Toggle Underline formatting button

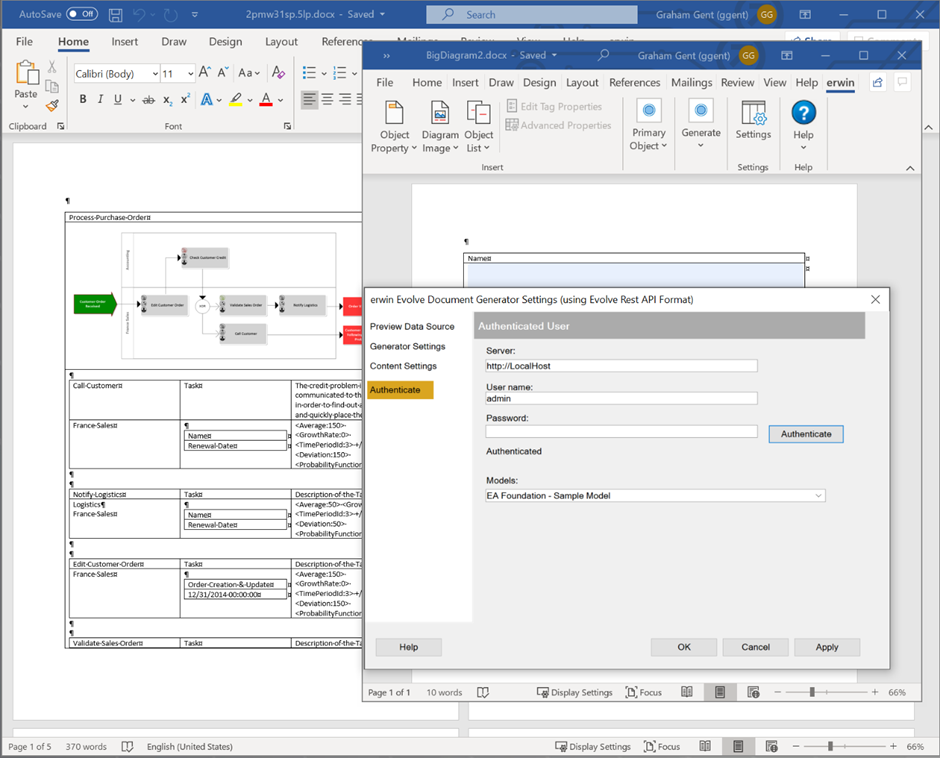click(x=117, y=99)
